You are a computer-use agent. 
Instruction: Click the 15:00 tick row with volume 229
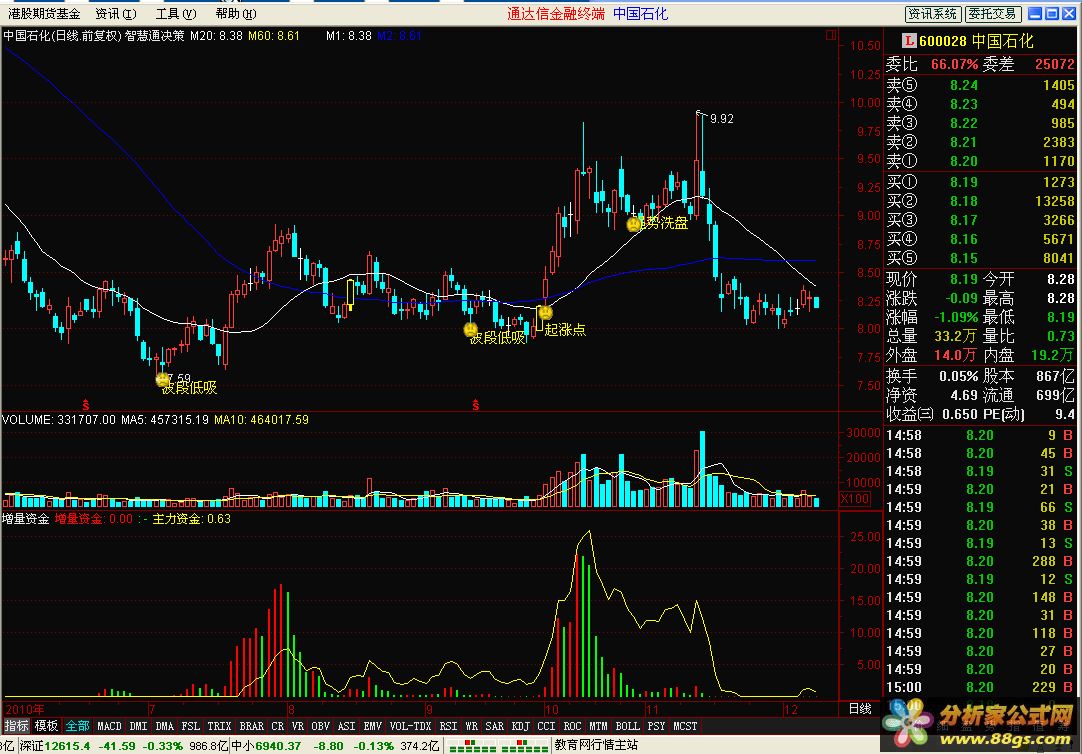pyautogui.click(x=980, y=687)
